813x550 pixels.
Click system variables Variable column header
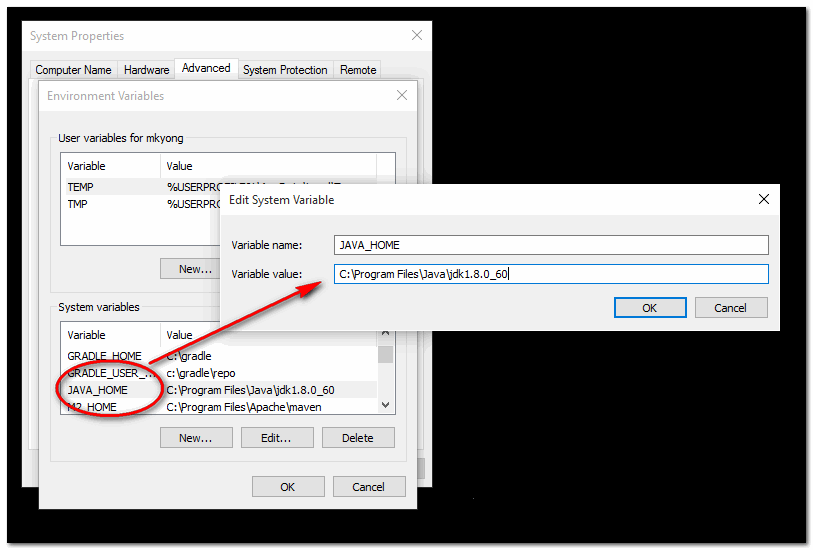pos(110,335)
